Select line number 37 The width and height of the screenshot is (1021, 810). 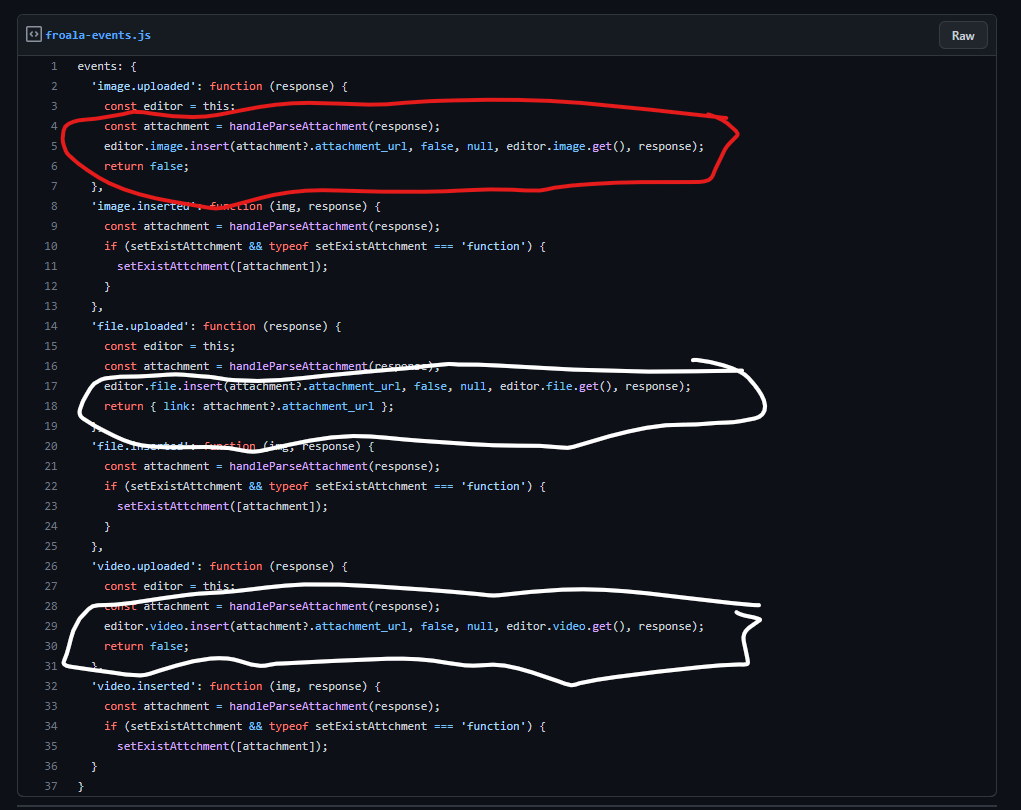(51, 786)
